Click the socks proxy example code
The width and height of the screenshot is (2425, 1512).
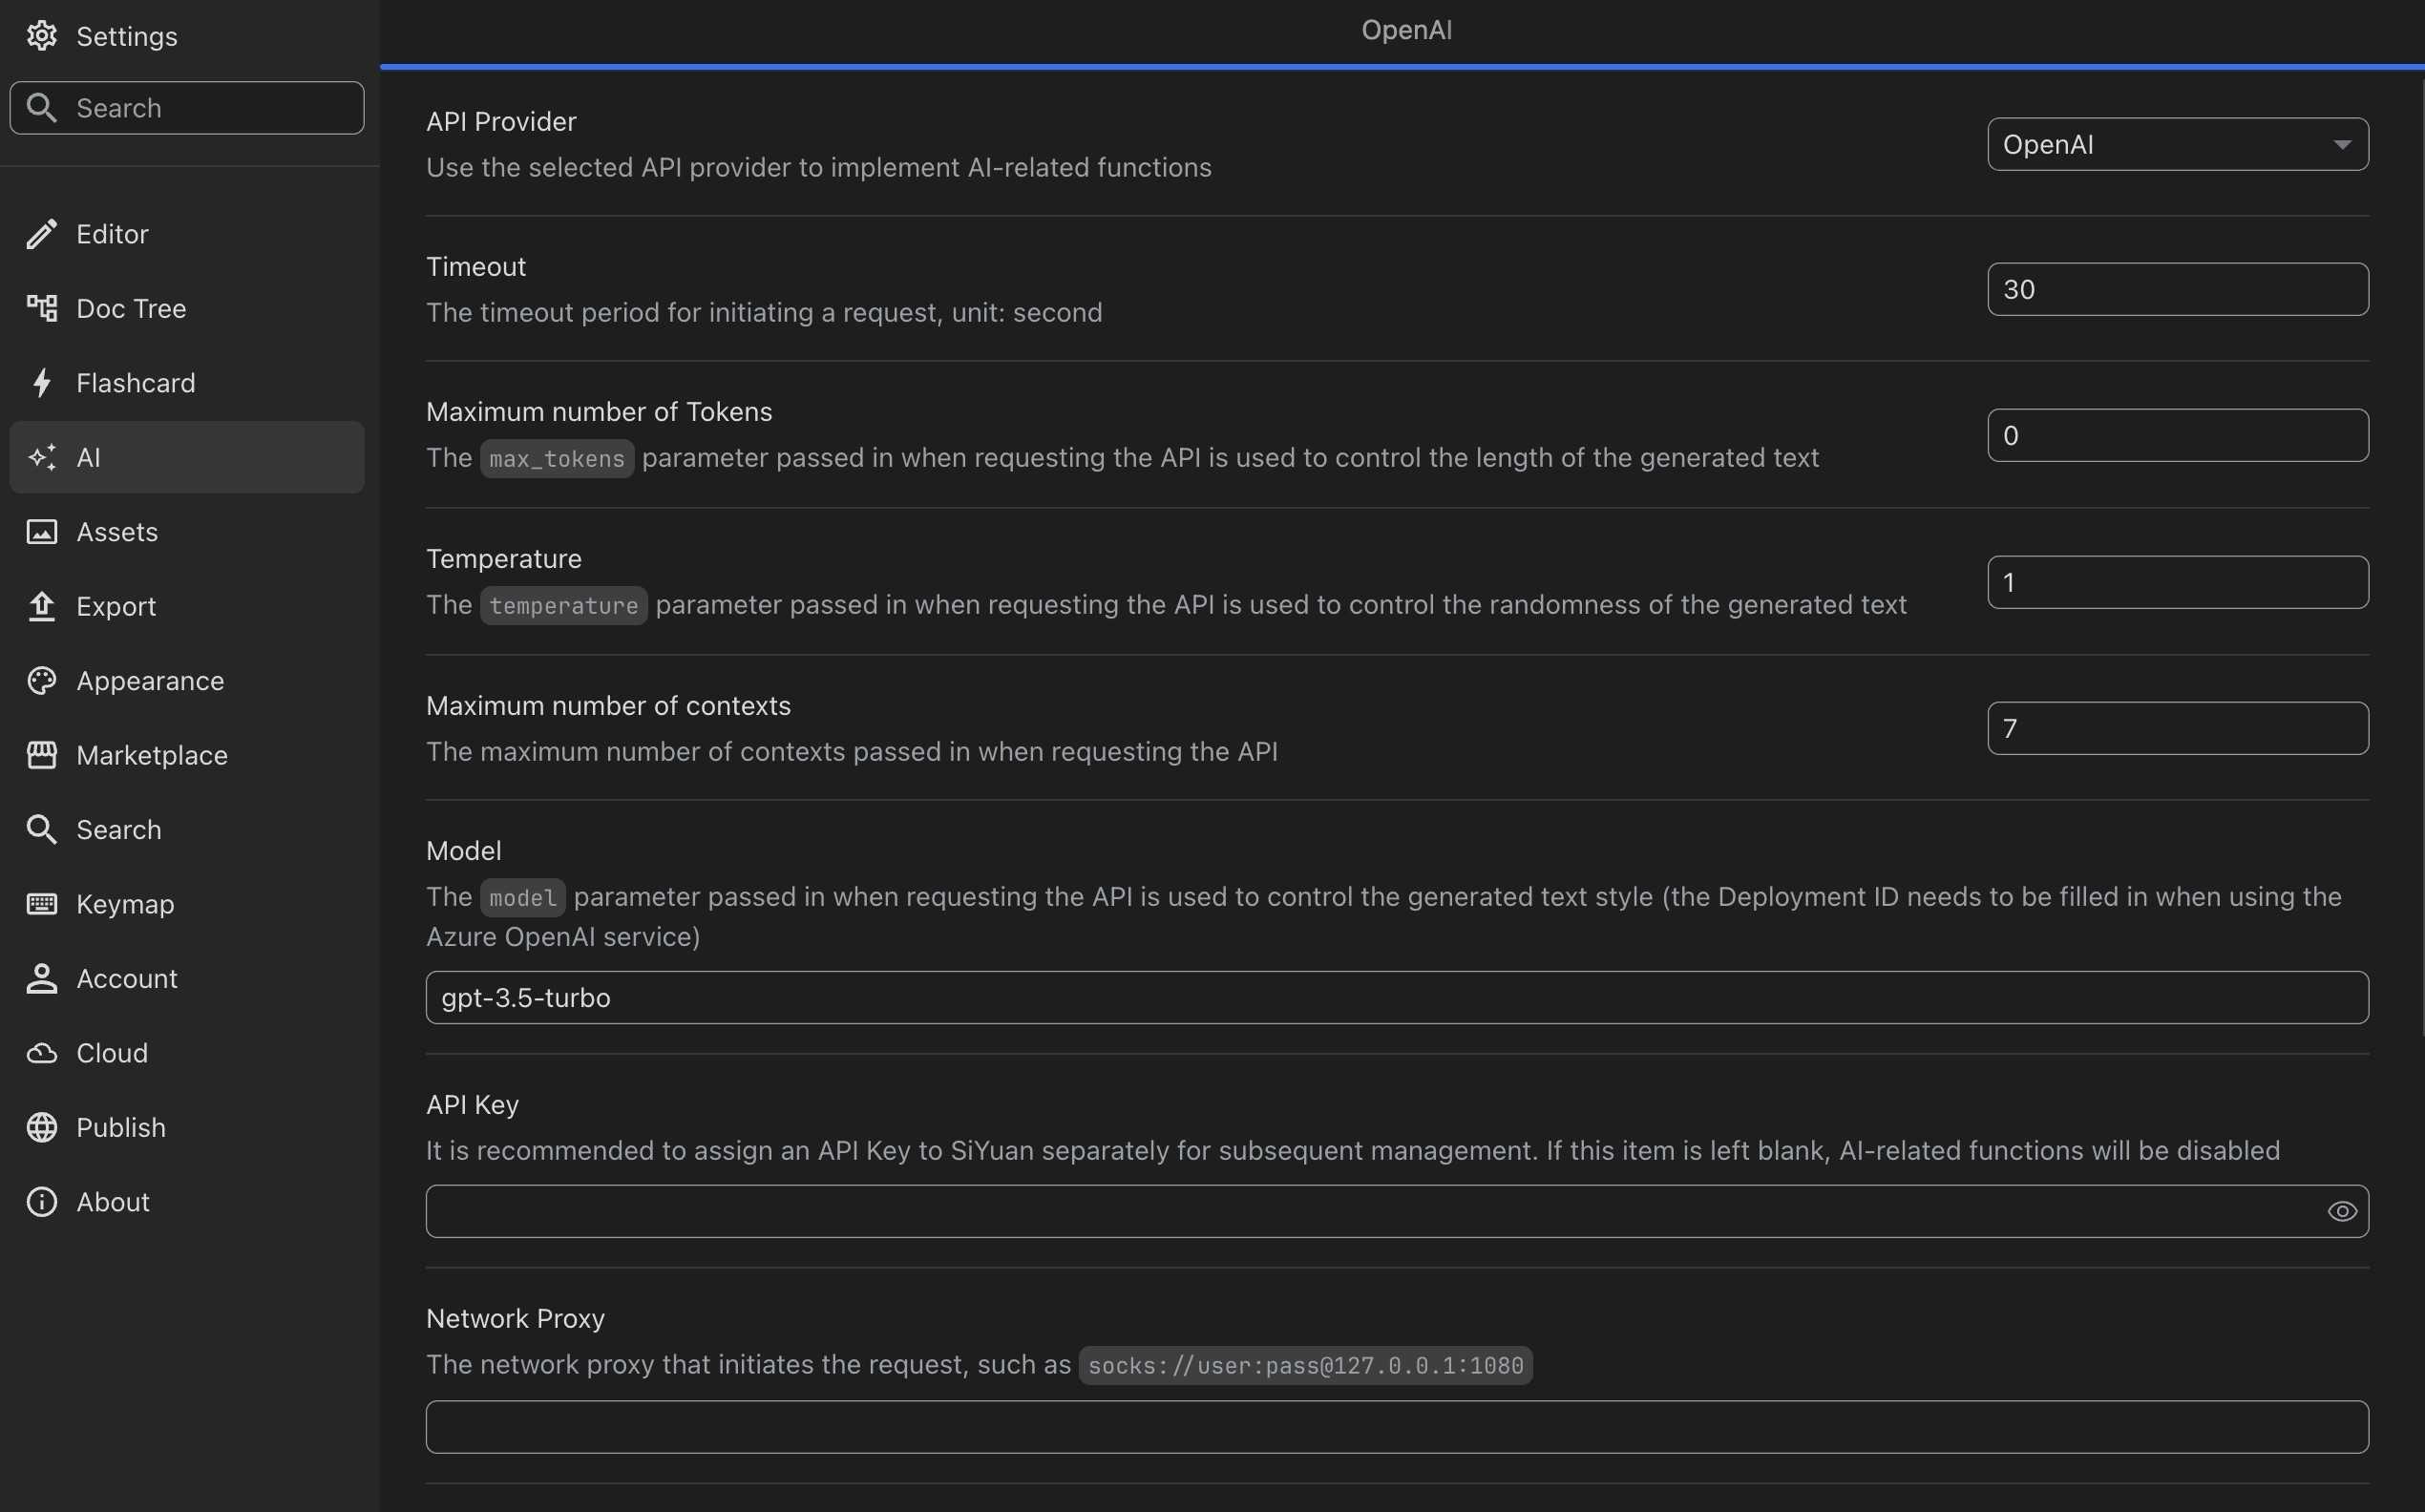point(1305,1366)
